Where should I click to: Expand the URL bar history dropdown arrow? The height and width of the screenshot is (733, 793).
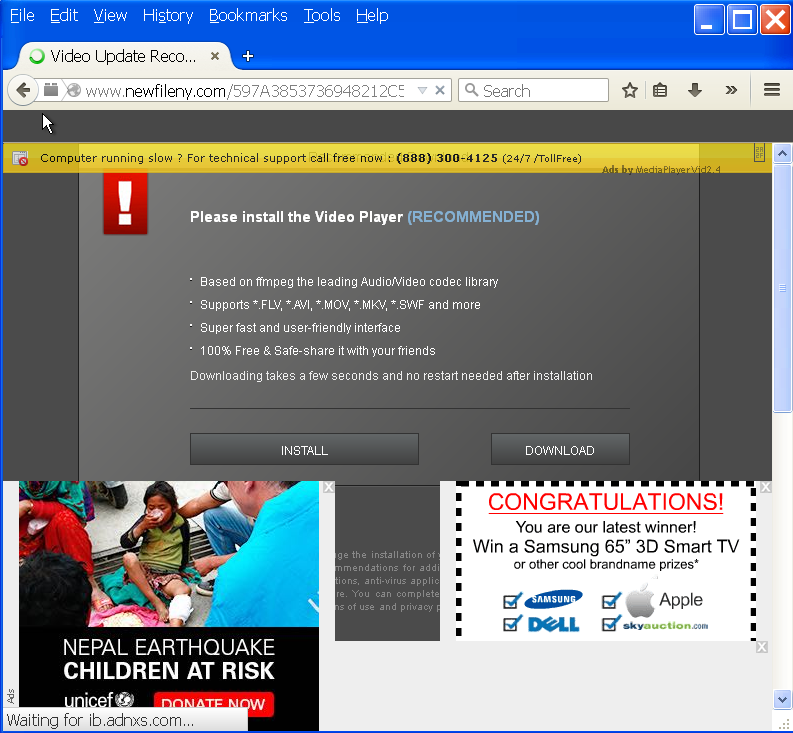point(422,91)
